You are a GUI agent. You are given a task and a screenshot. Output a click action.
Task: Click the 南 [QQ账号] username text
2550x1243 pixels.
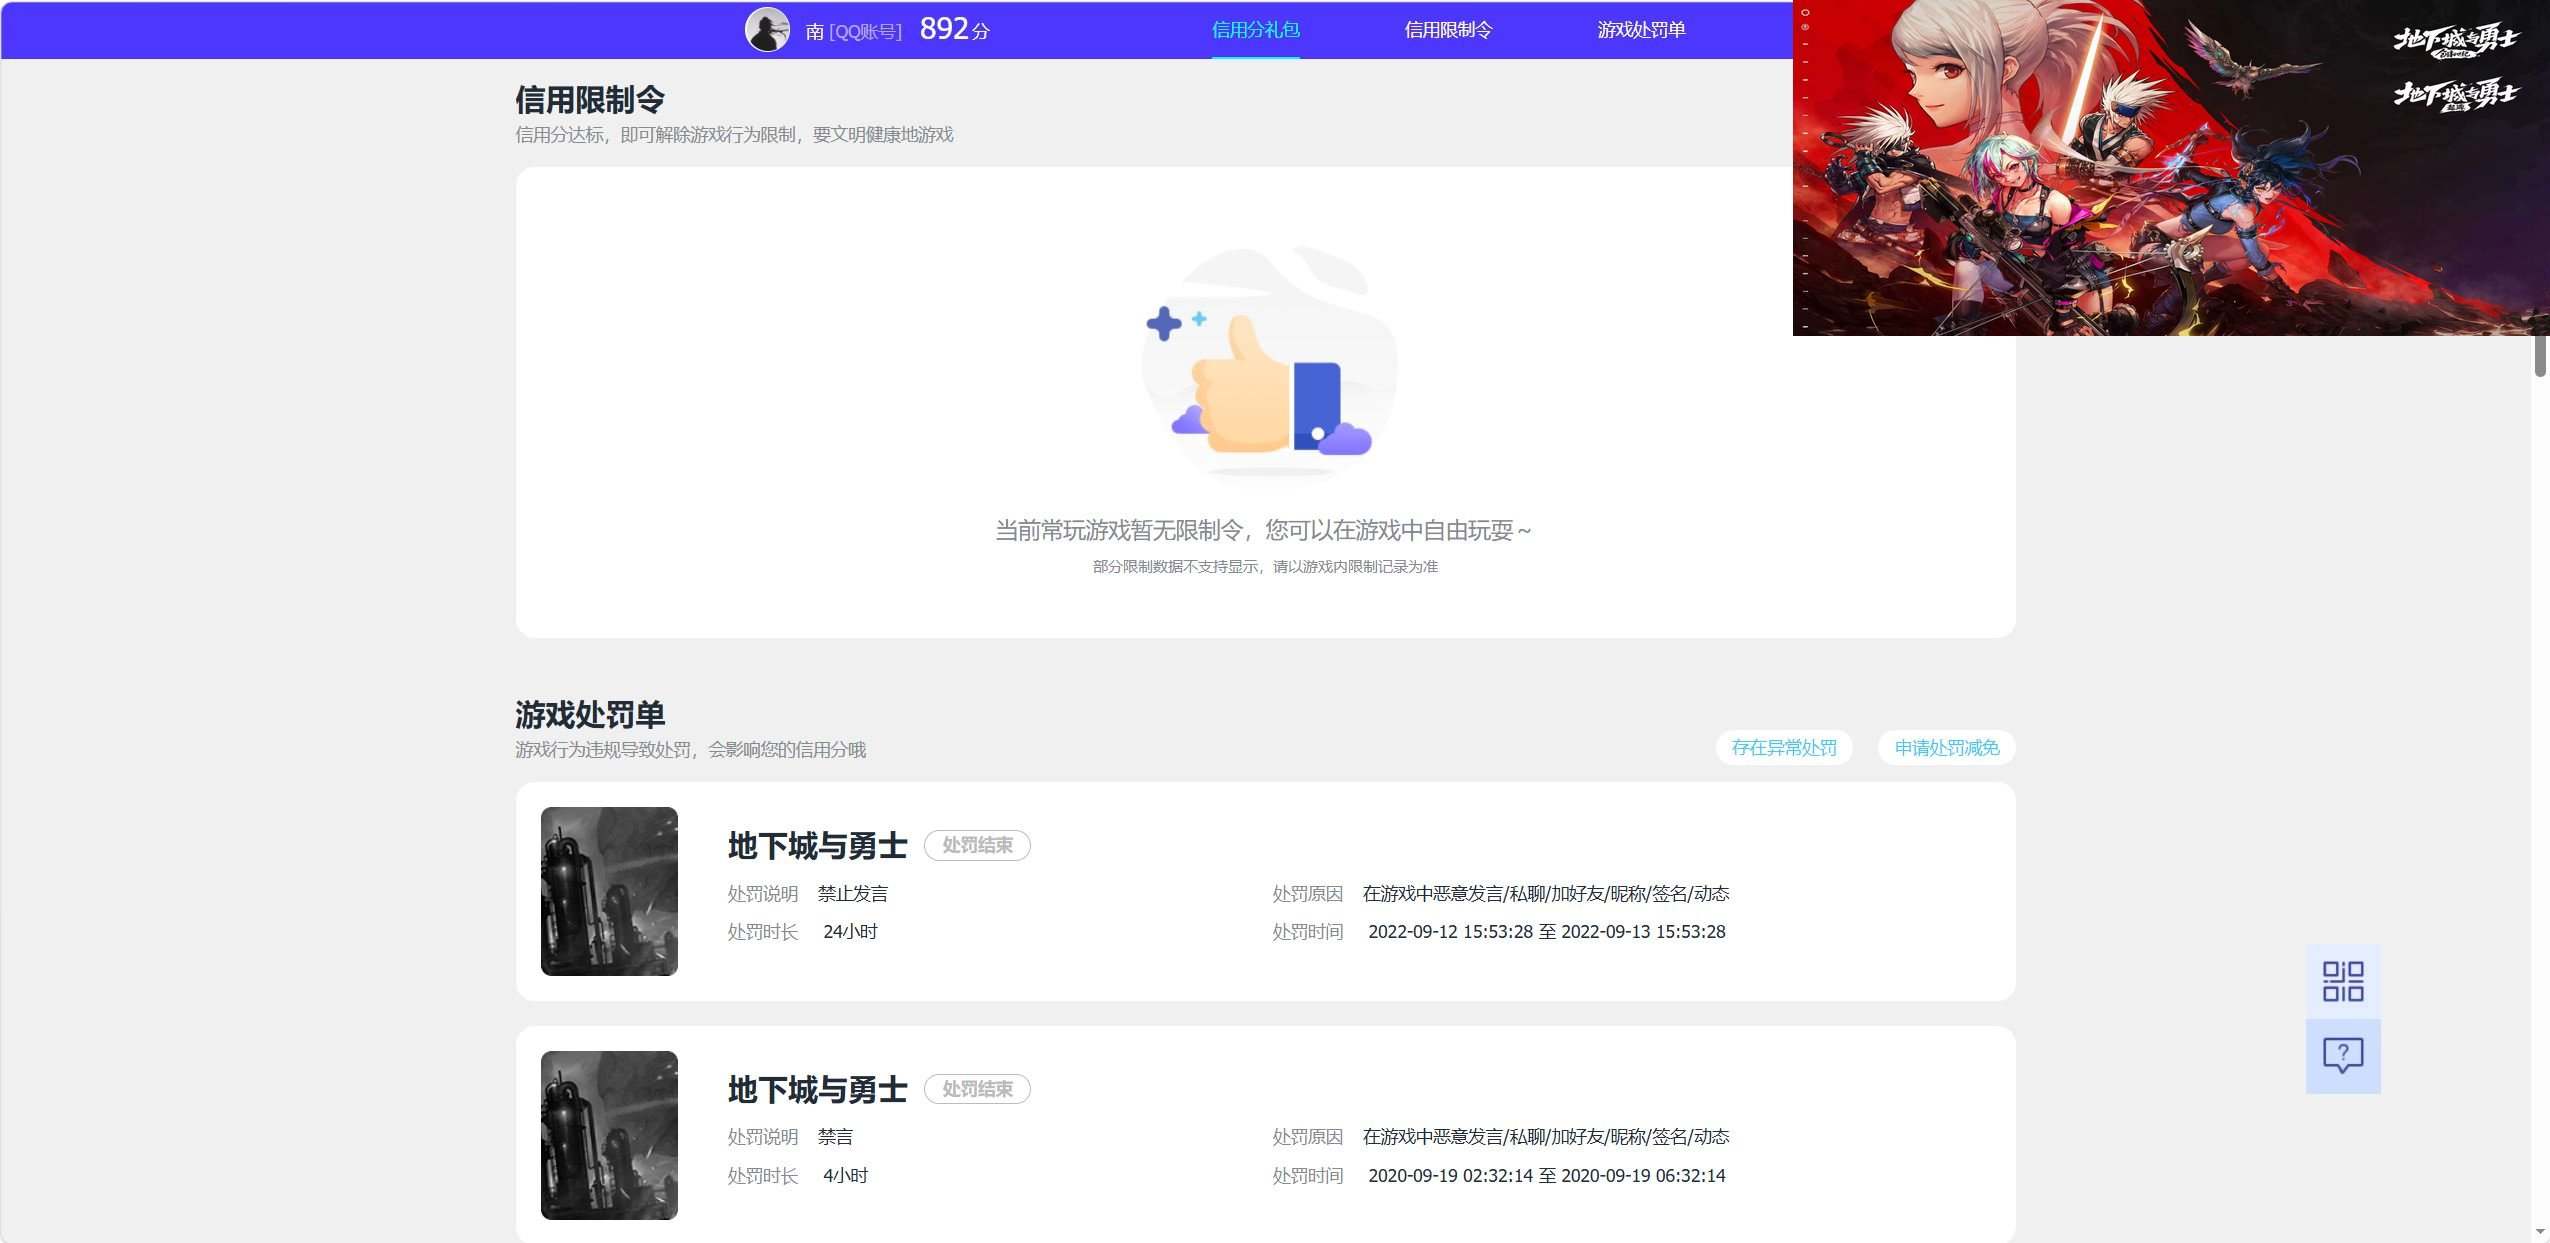[853, 31]
